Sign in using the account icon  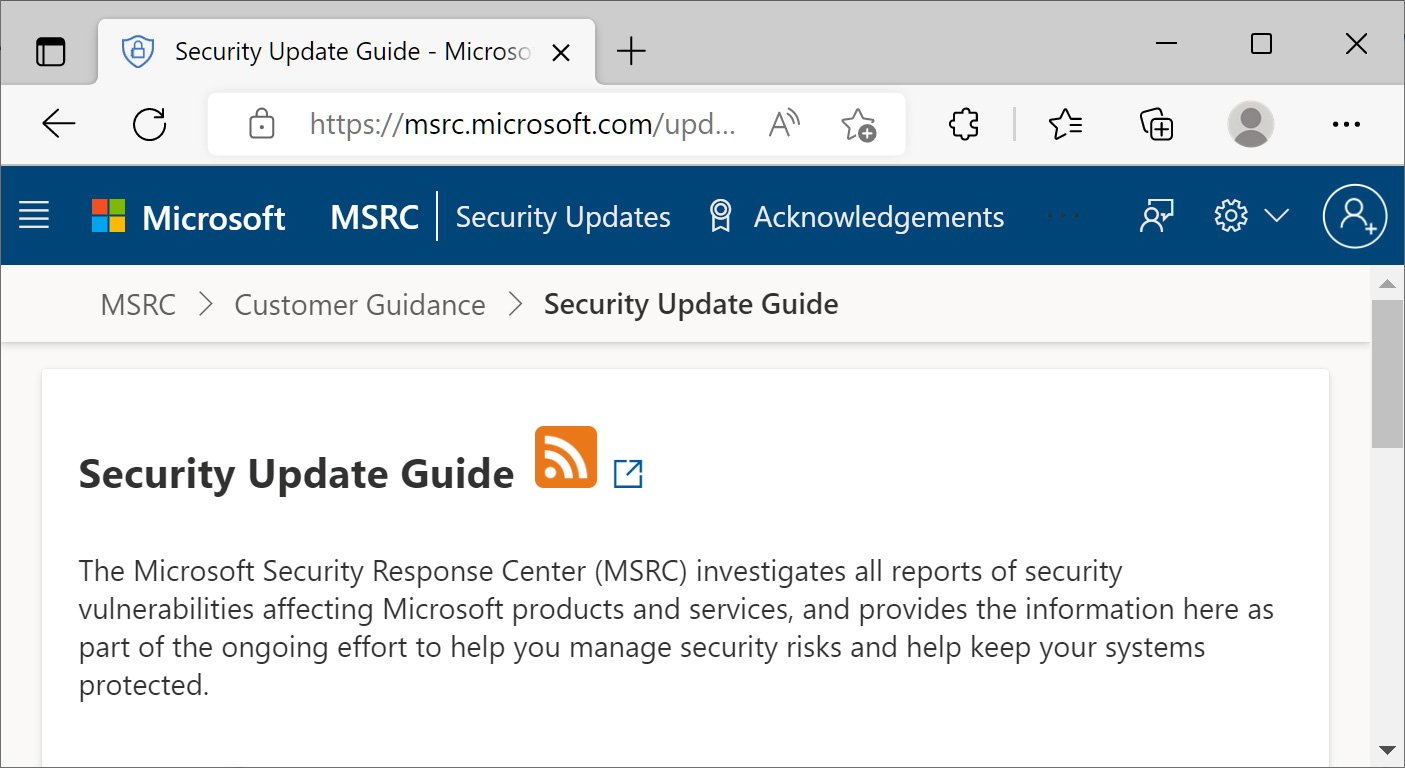click(x=1355, y=215)
